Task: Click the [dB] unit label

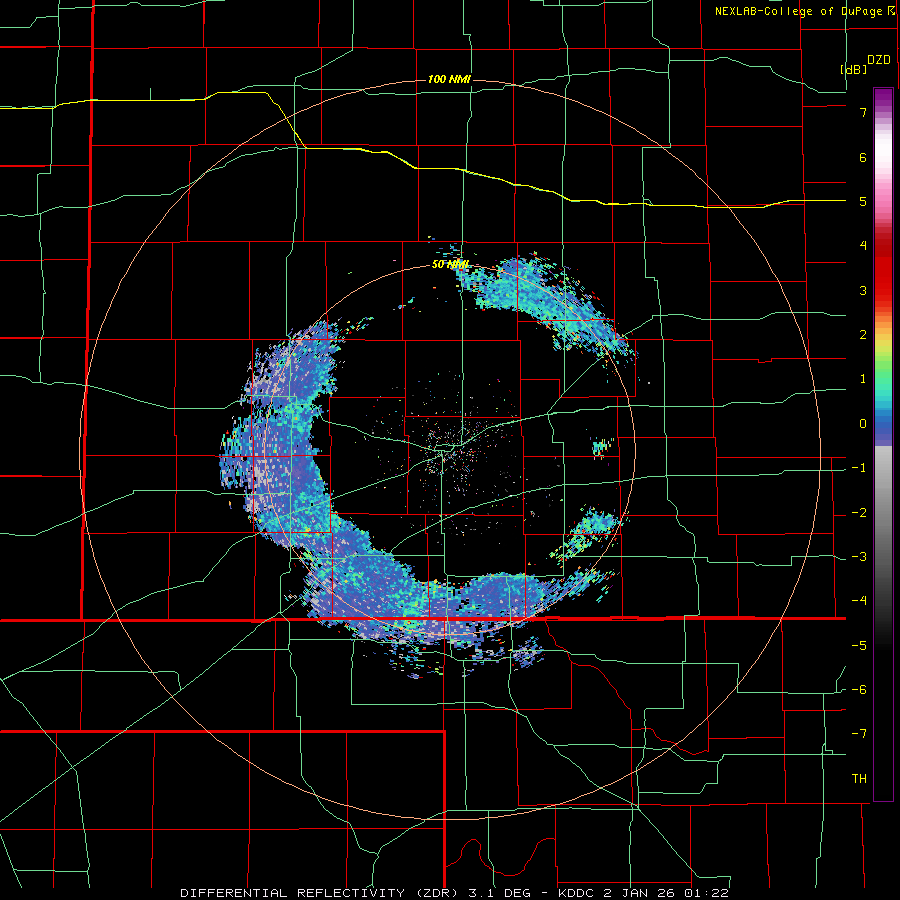Action: click(854, 69)
